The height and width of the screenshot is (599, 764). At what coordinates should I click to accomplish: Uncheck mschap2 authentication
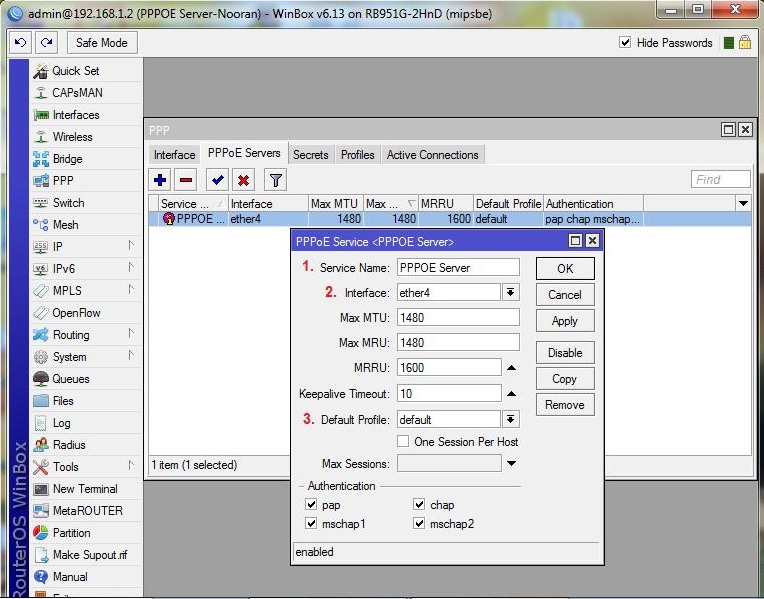tap(419, 523)
